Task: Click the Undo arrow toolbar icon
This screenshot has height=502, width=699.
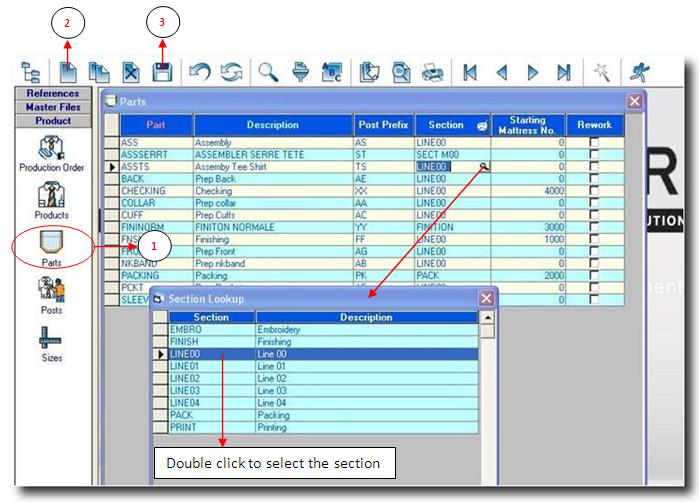Action: [201, 71]
